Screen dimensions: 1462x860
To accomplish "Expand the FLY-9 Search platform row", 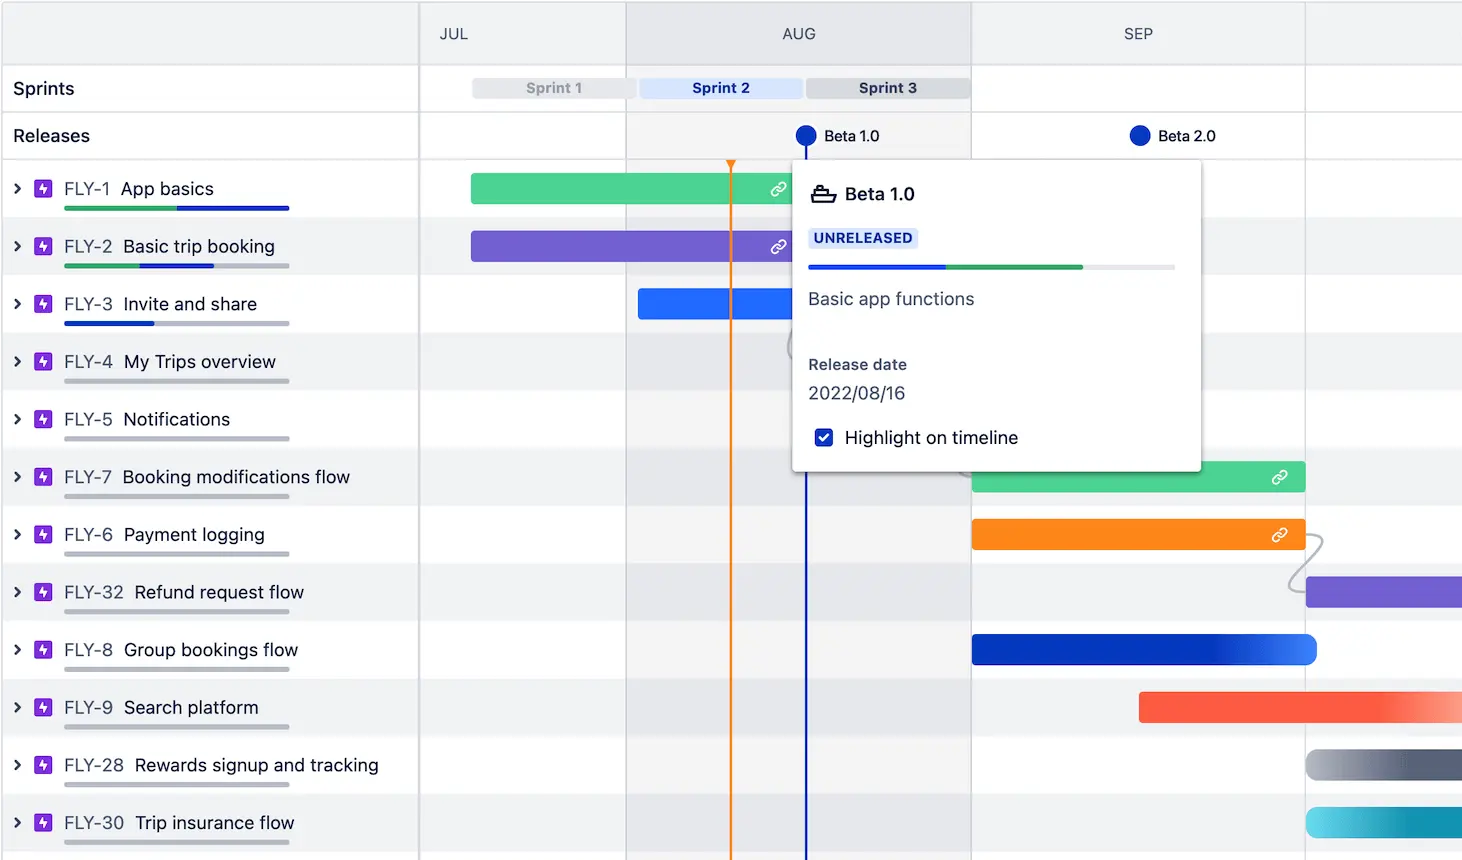I will [17, 707].
